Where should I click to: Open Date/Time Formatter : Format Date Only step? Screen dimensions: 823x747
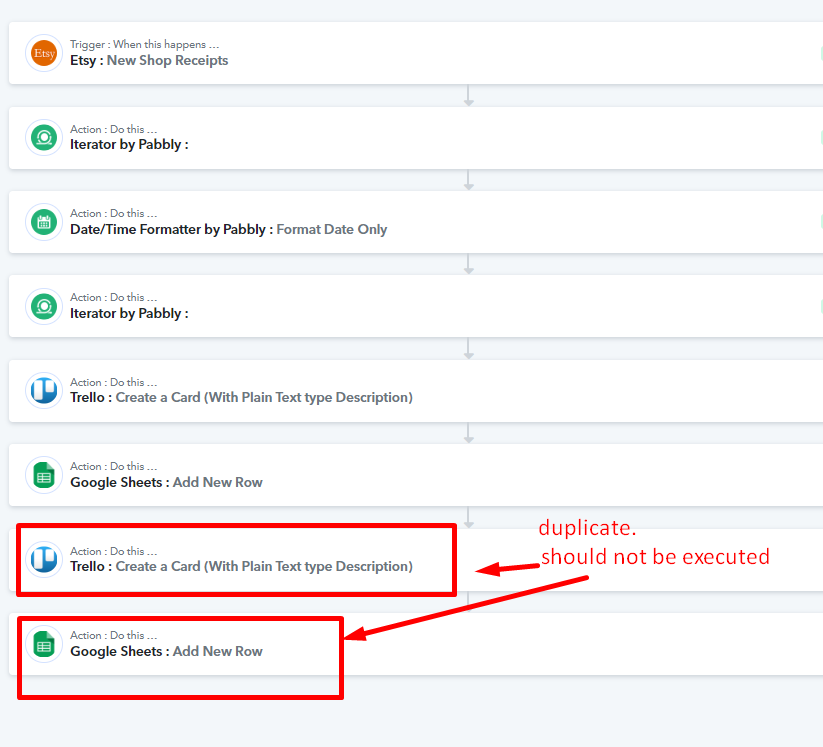point(228,229)
